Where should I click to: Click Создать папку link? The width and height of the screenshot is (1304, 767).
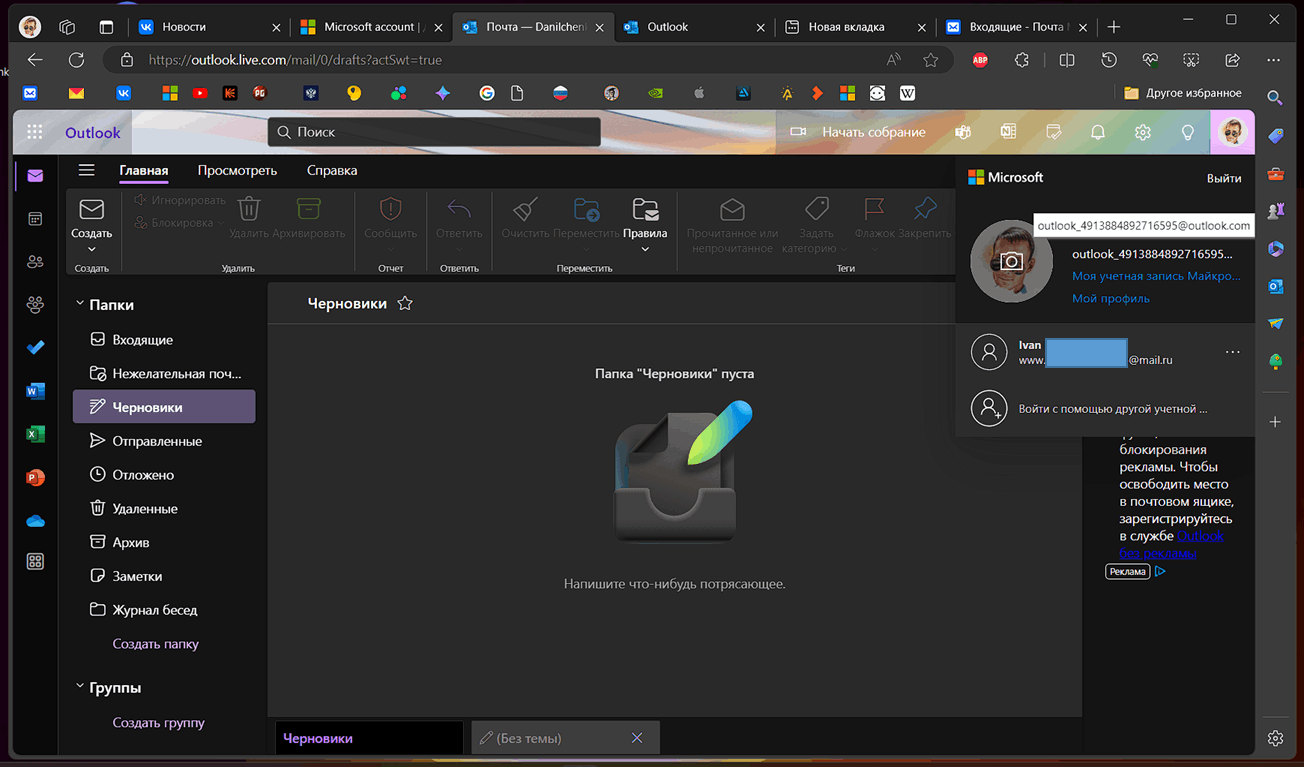pos(156,644)
